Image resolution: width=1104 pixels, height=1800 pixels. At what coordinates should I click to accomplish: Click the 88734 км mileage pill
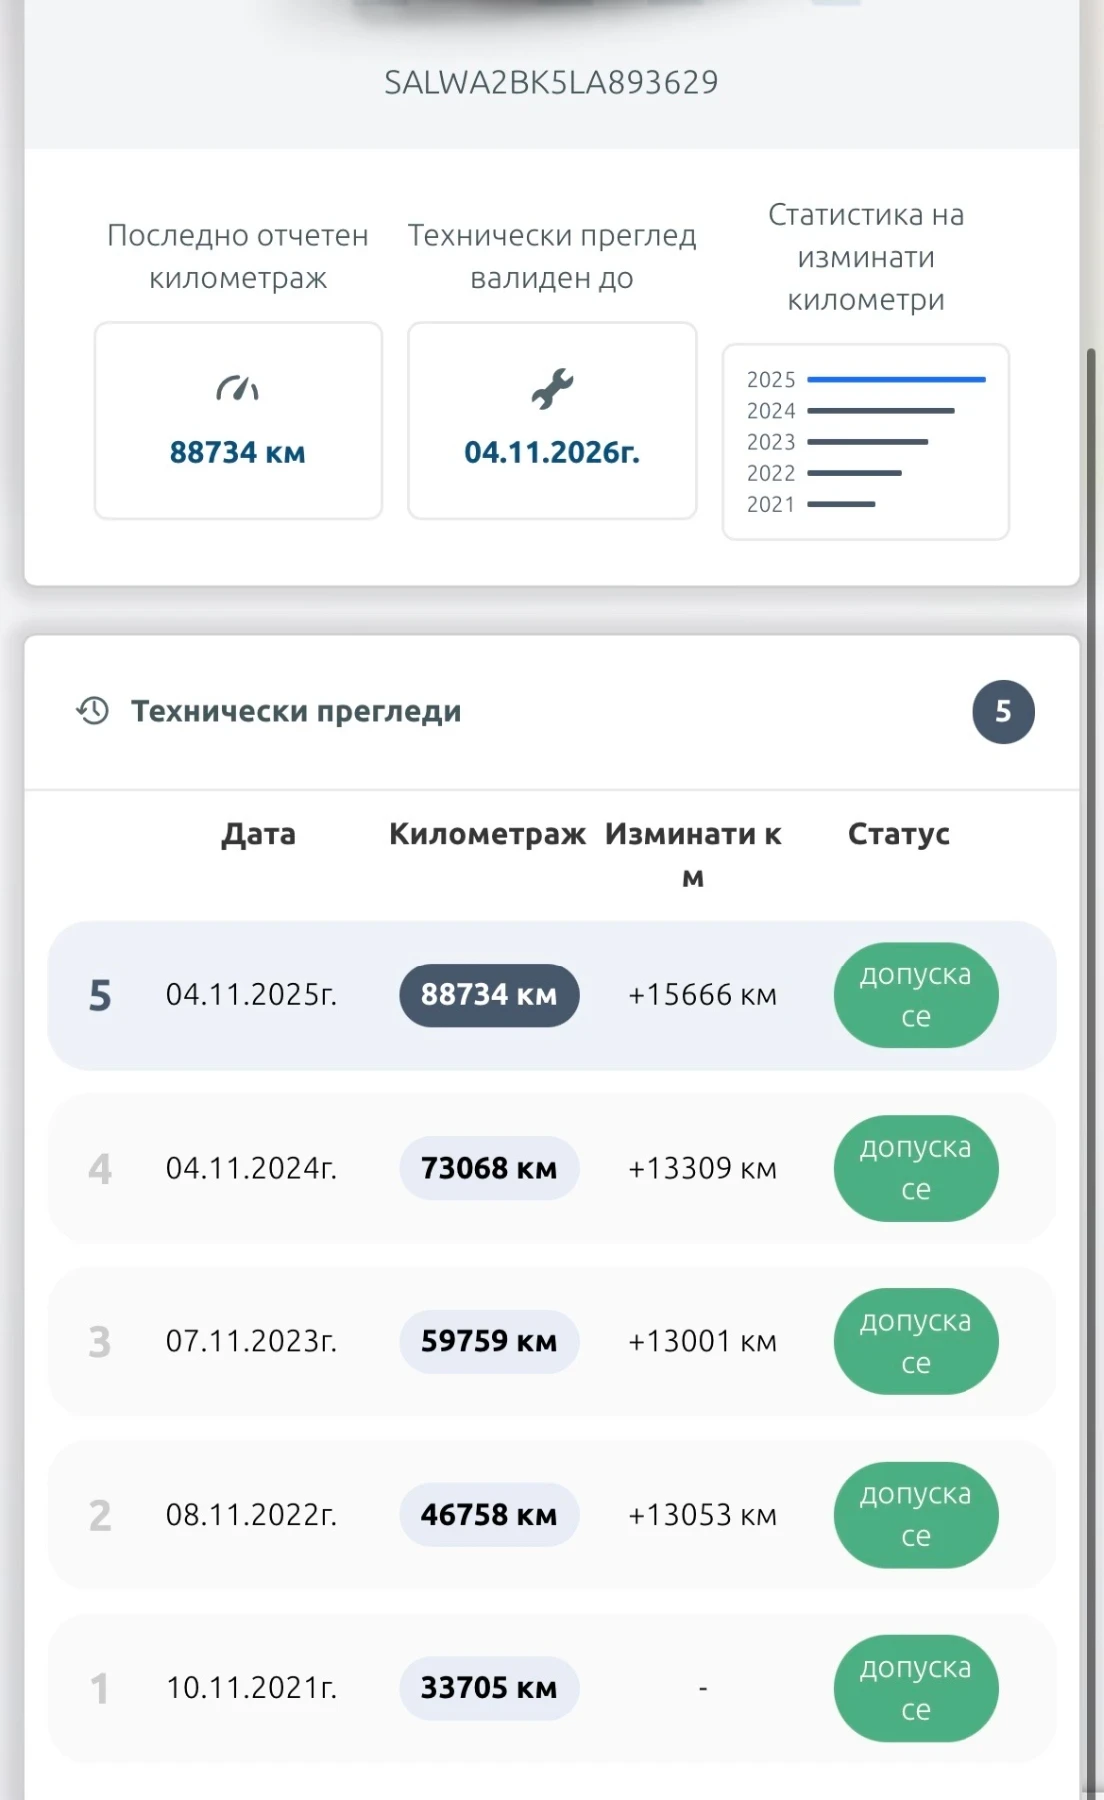pos(489,995)
